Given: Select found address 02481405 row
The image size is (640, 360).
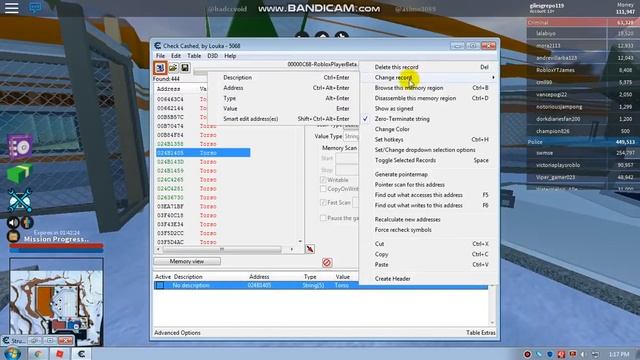Looking at the screenshot, I should [x=203, y=153].
